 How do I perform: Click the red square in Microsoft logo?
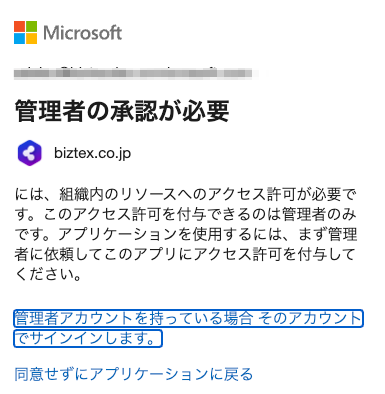[x=19, y=27]
